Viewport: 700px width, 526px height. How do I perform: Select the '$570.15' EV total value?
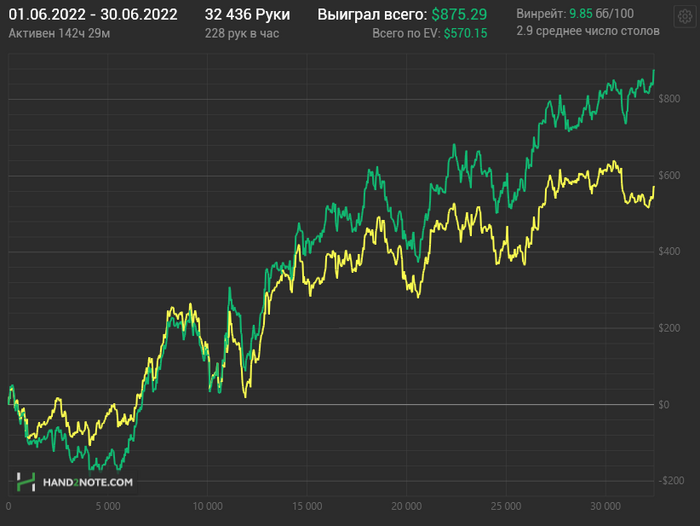pos(465,33)
